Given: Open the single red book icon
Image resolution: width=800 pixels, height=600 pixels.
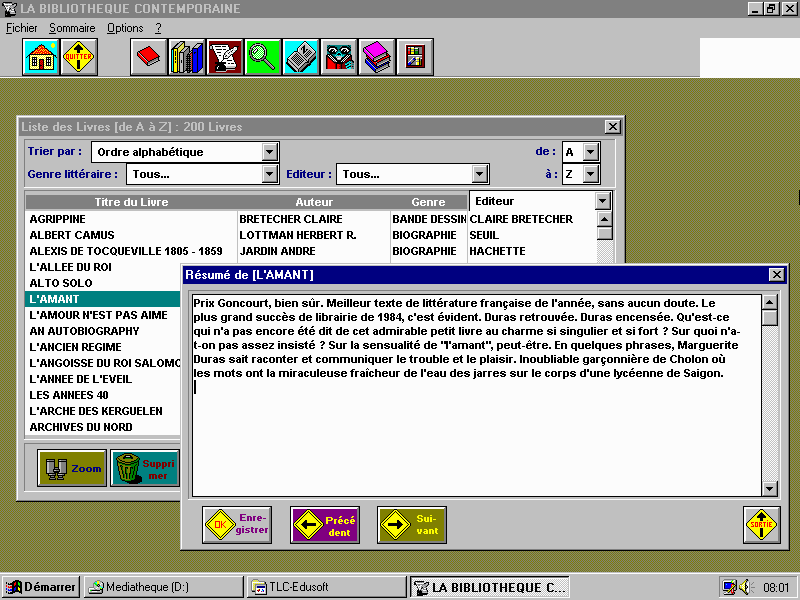Looking at the screenshot, I should coord(149,58).
